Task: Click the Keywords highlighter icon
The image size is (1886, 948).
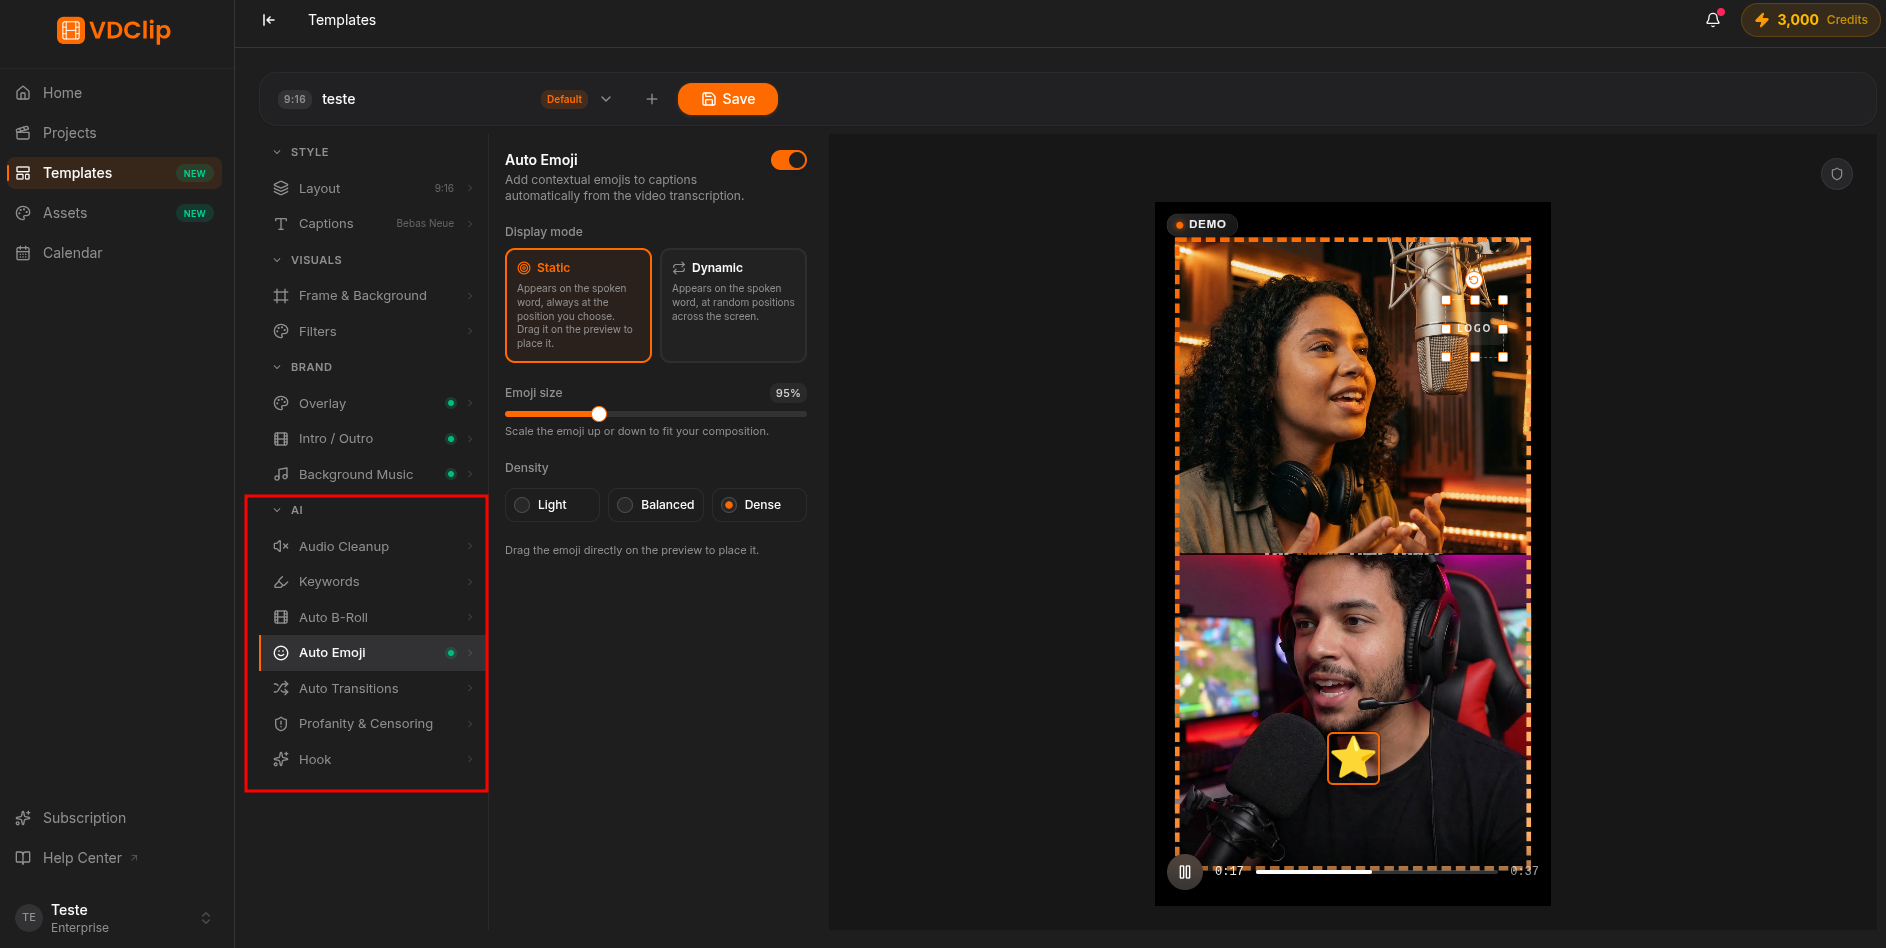Action: pos(281,582)
